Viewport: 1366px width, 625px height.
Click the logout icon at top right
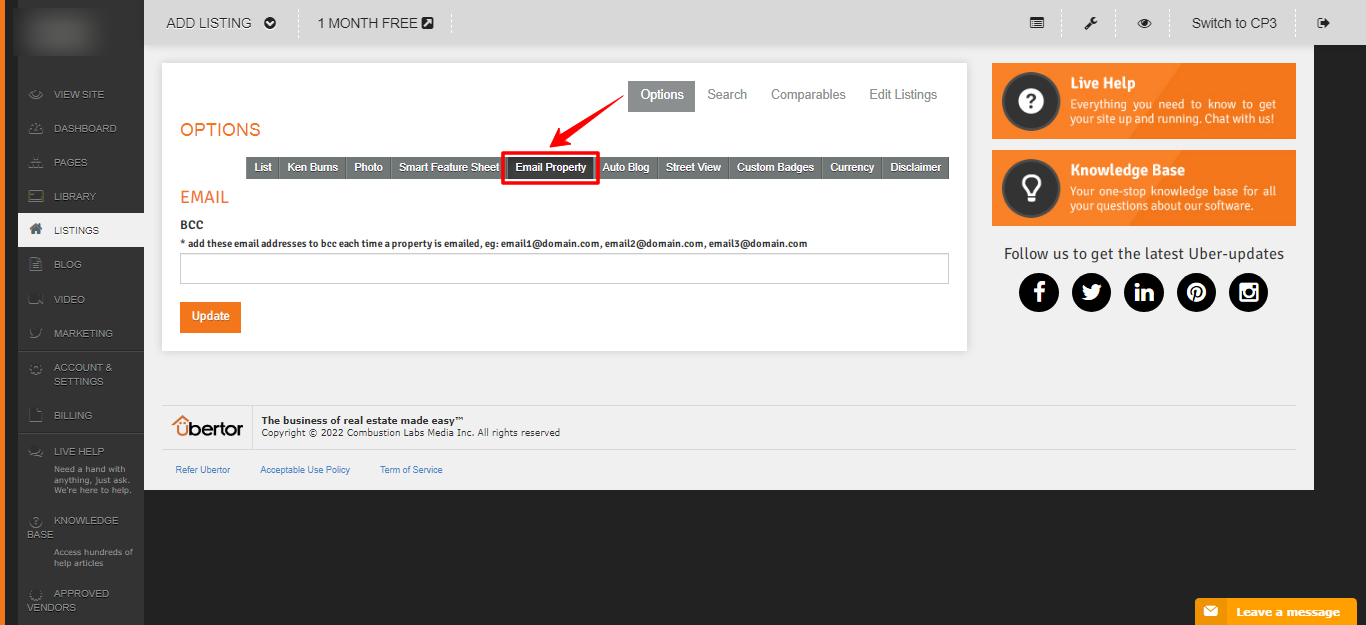pos(1324,23)
